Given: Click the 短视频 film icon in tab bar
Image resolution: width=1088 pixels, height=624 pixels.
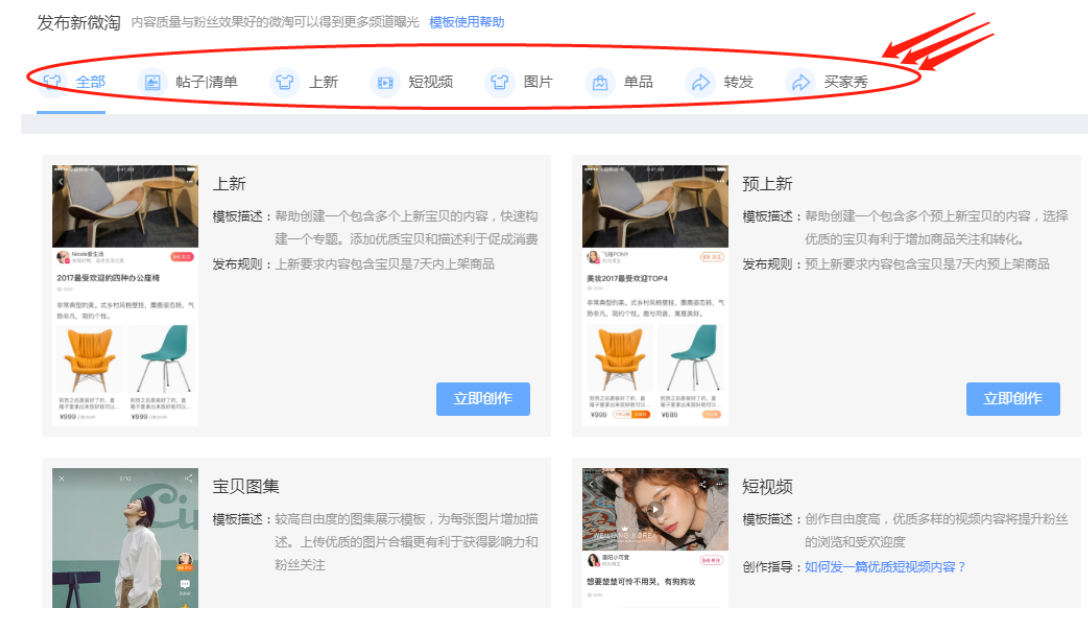Looking at the screenshot, I should [385, 83].
